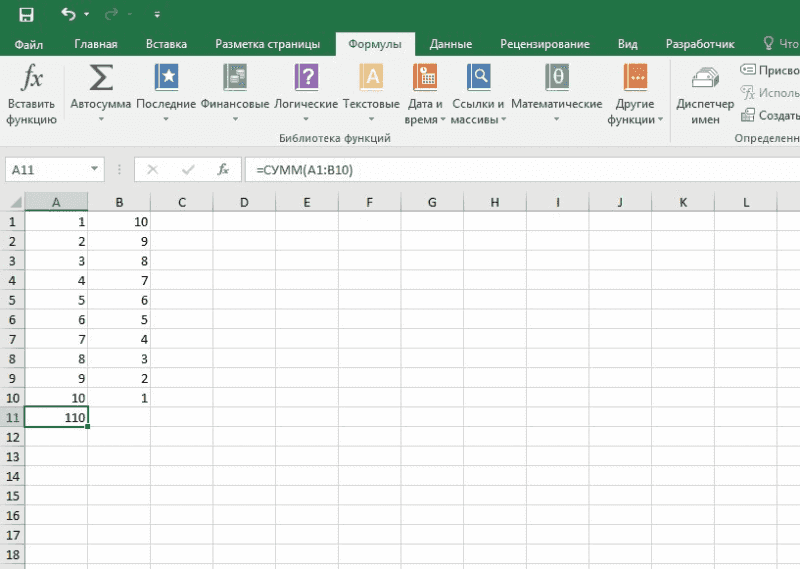Image resolution: width=800 pixels, height=569 pixels.
Task: Open the Финансовые functions library
Action: (235, 78)
